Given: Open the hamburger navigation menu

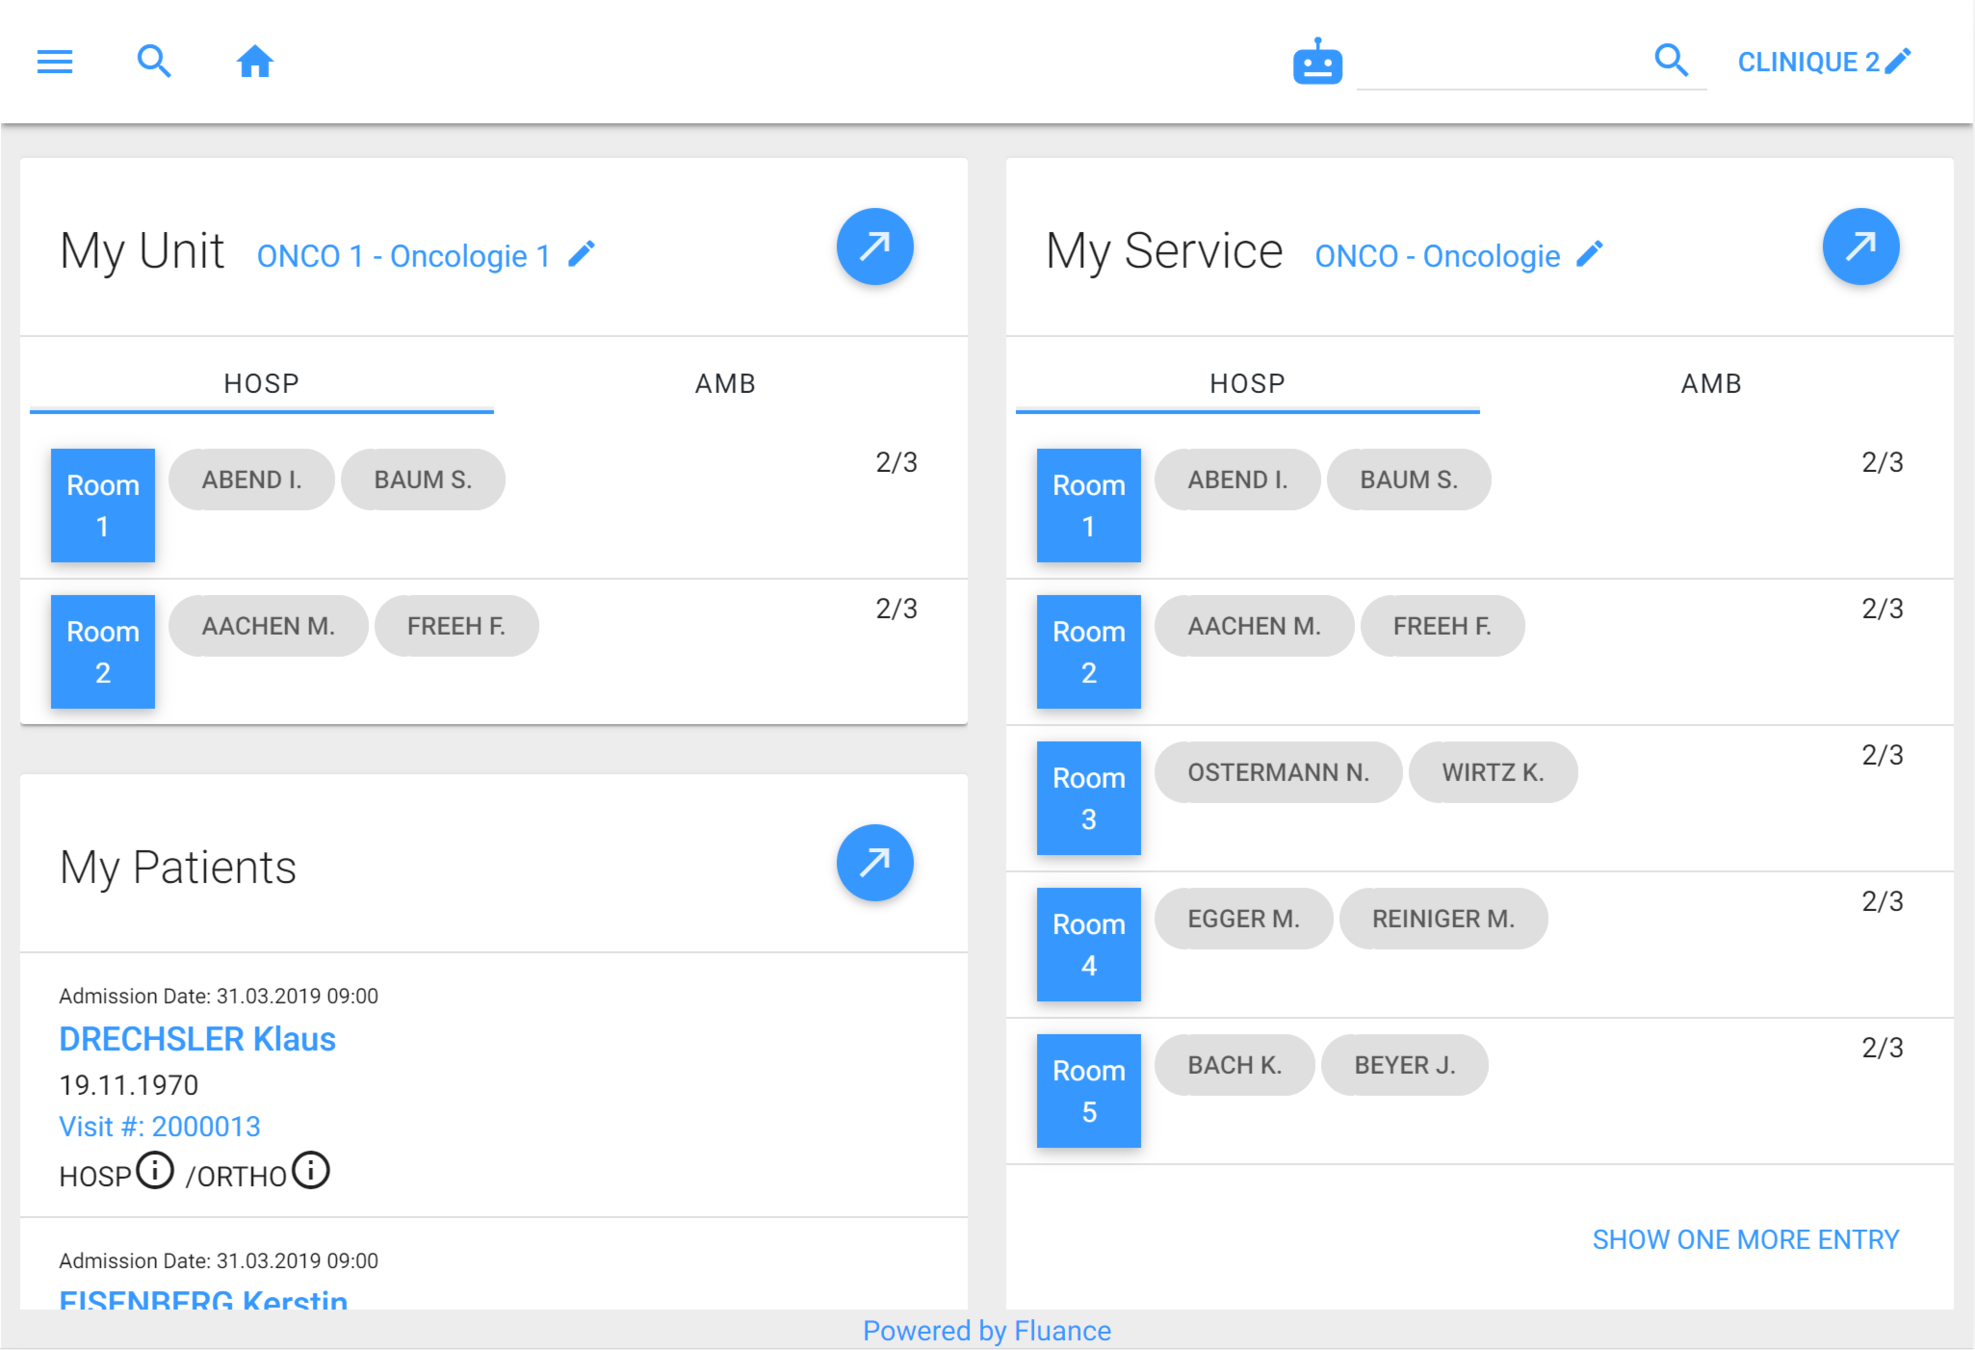Looking at the screenshot, I should (55, 62).
